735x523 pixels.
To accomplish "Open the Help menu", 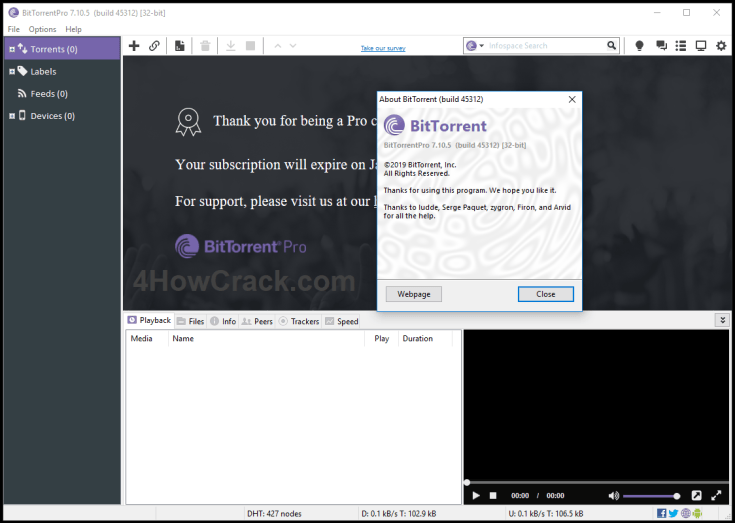I will [x=73, y=29].
